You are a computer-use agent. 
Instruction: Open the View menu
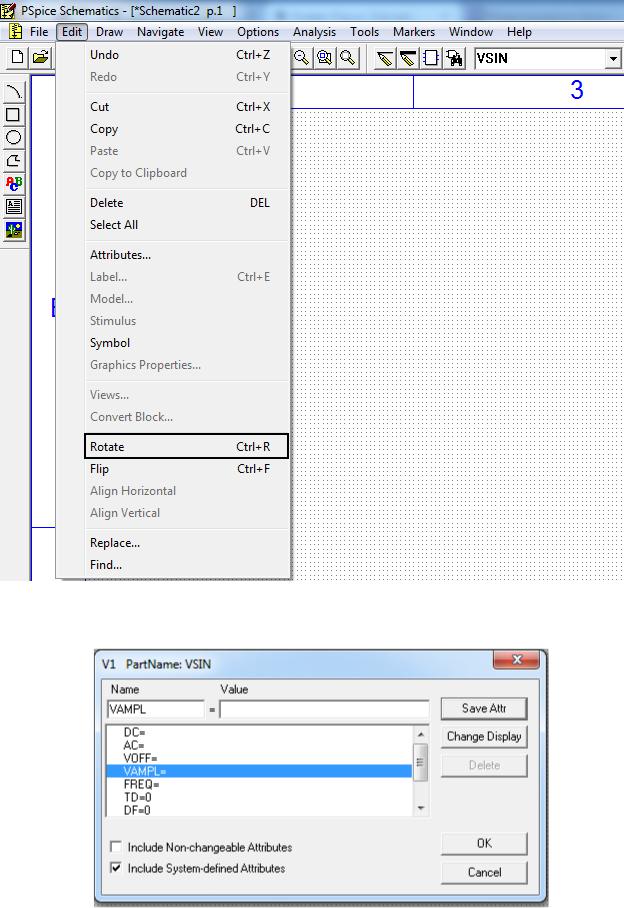click(x=210, y=32)
